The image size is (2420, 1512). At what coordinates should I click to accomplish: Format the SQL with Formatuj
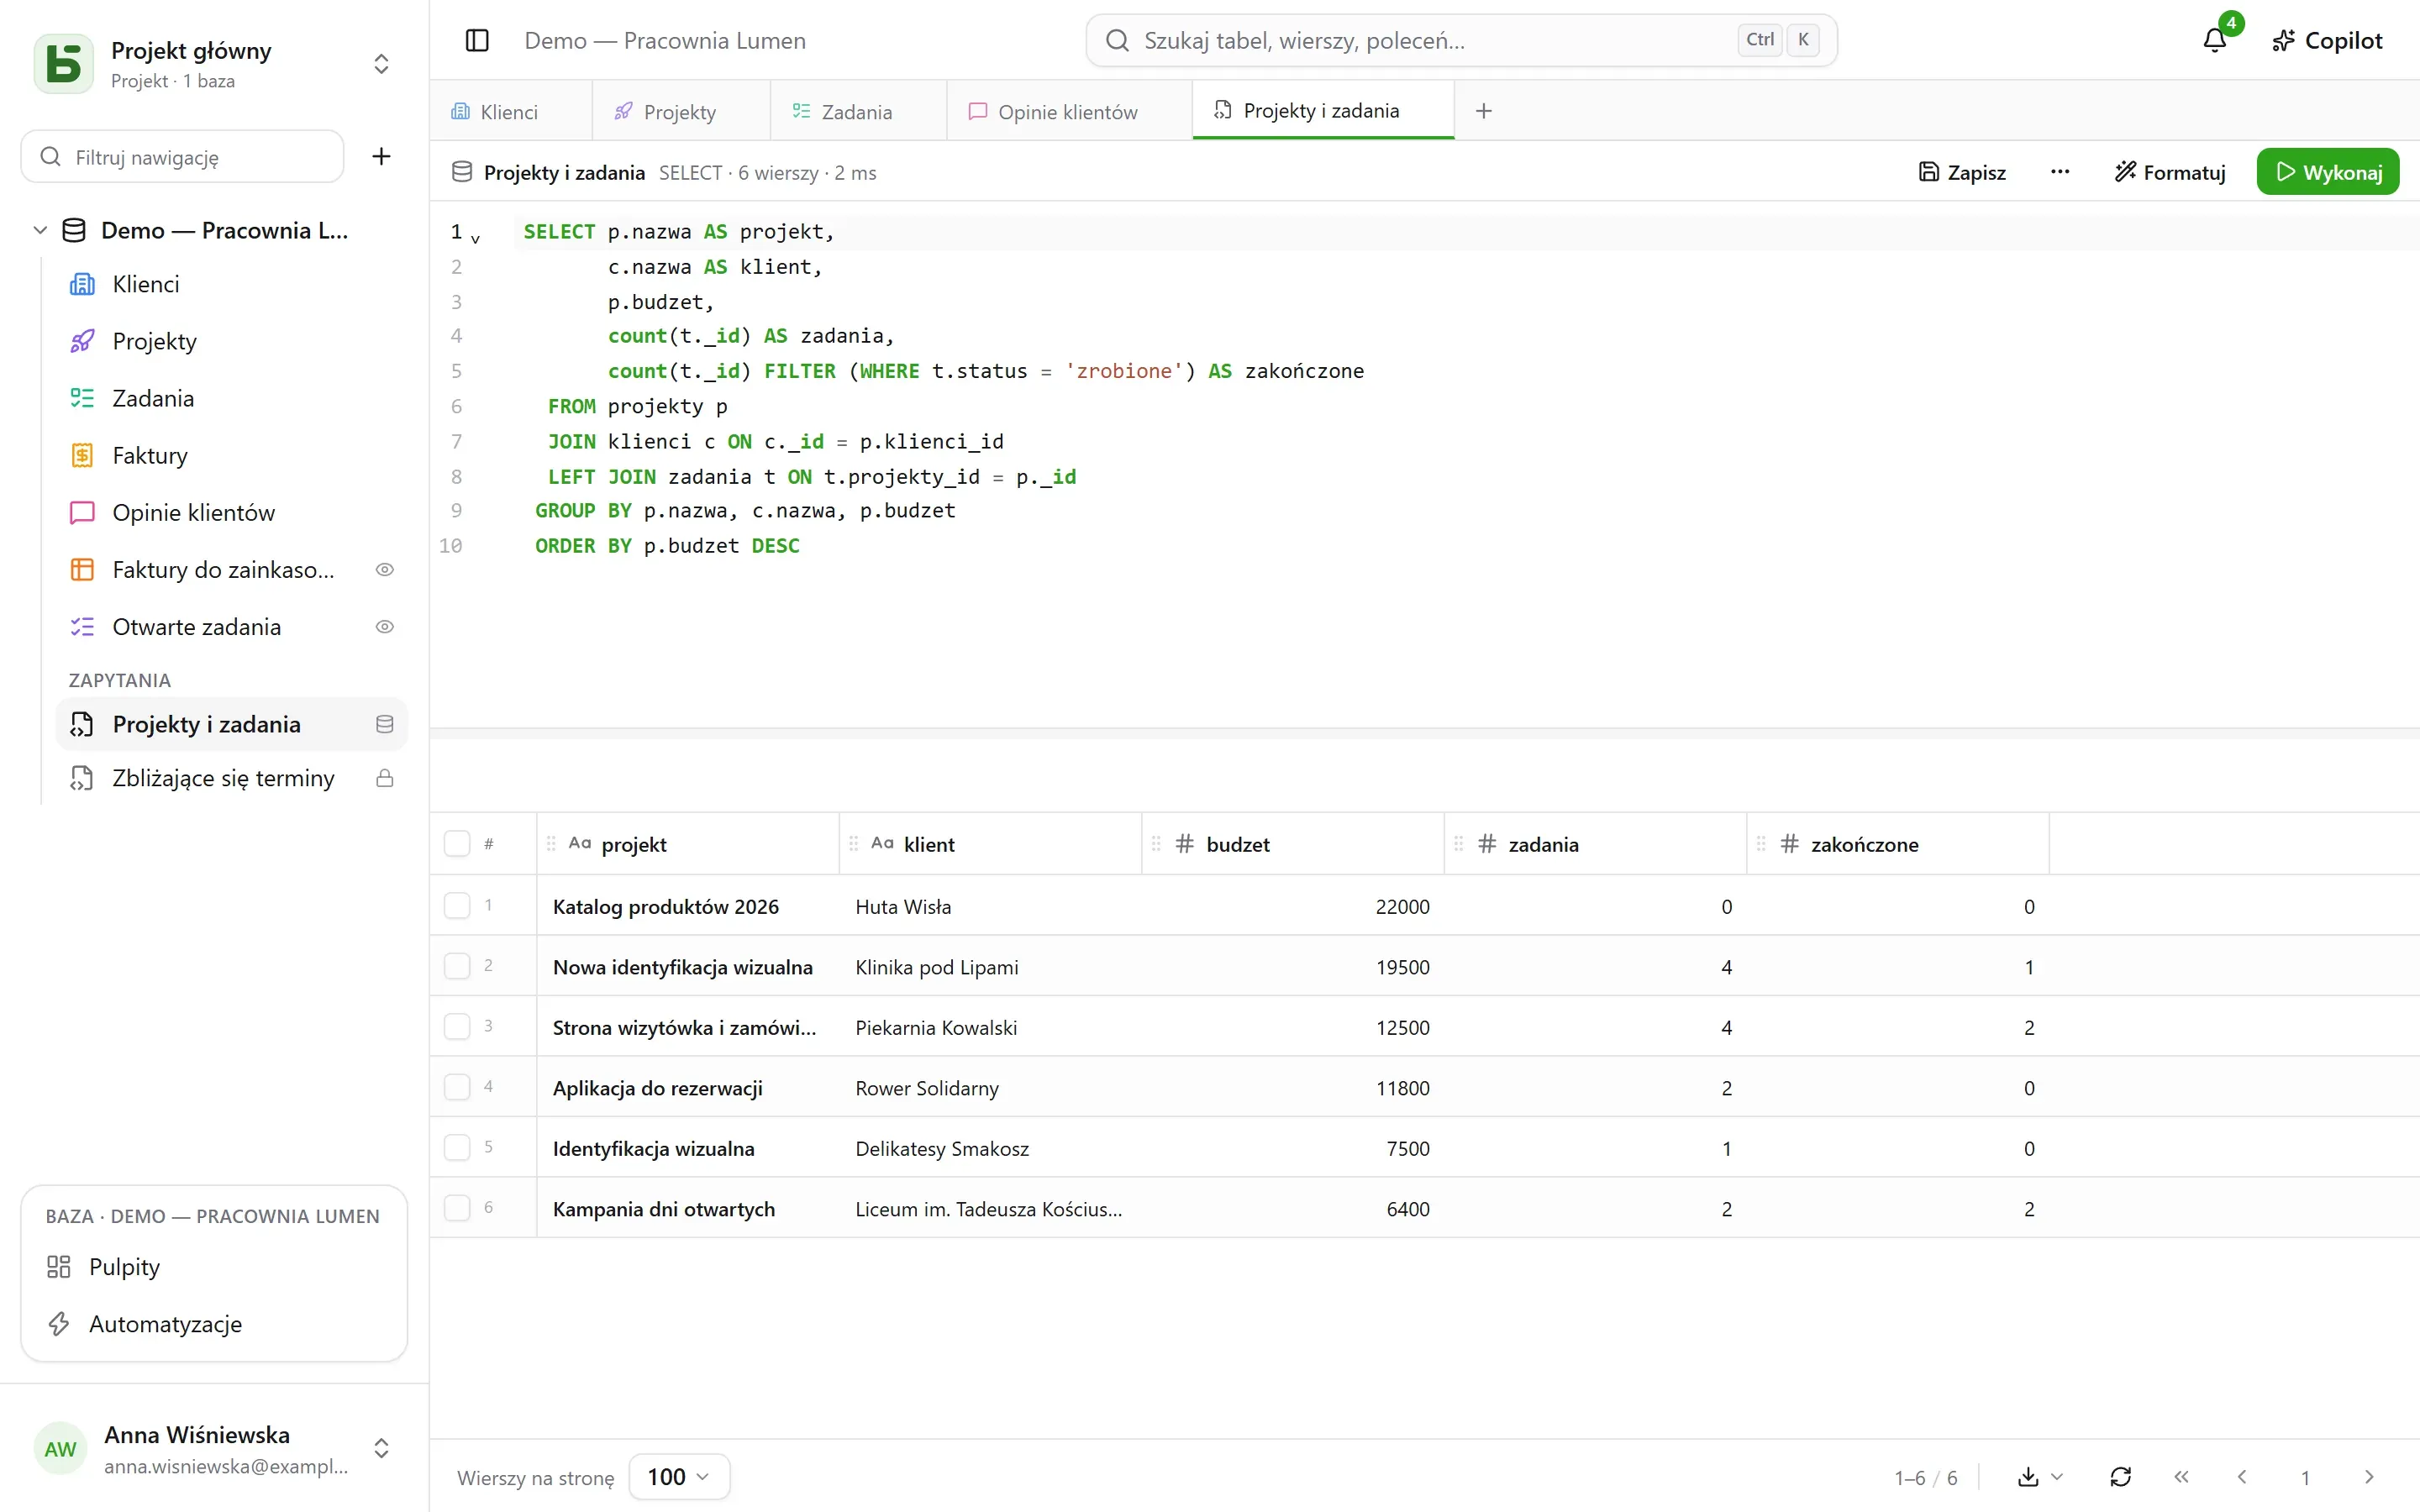(2170, 172)
